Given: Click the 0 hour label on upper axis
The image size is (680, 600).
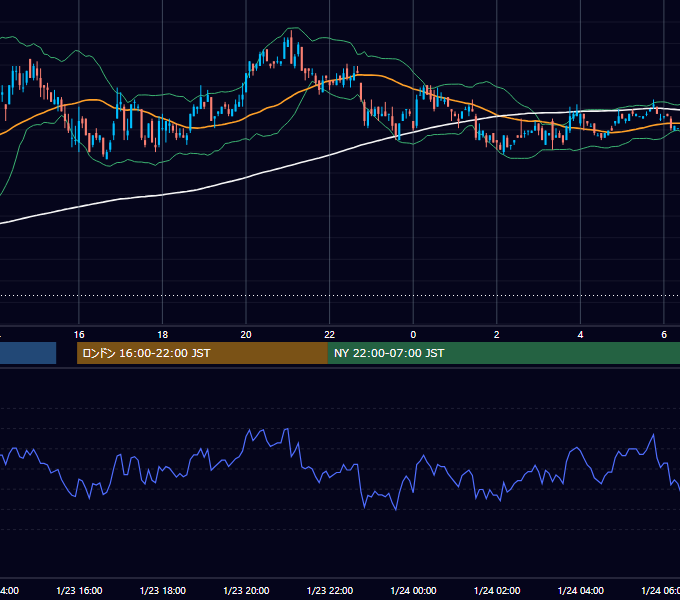Looking at the screenshot, I should (413, 335).
